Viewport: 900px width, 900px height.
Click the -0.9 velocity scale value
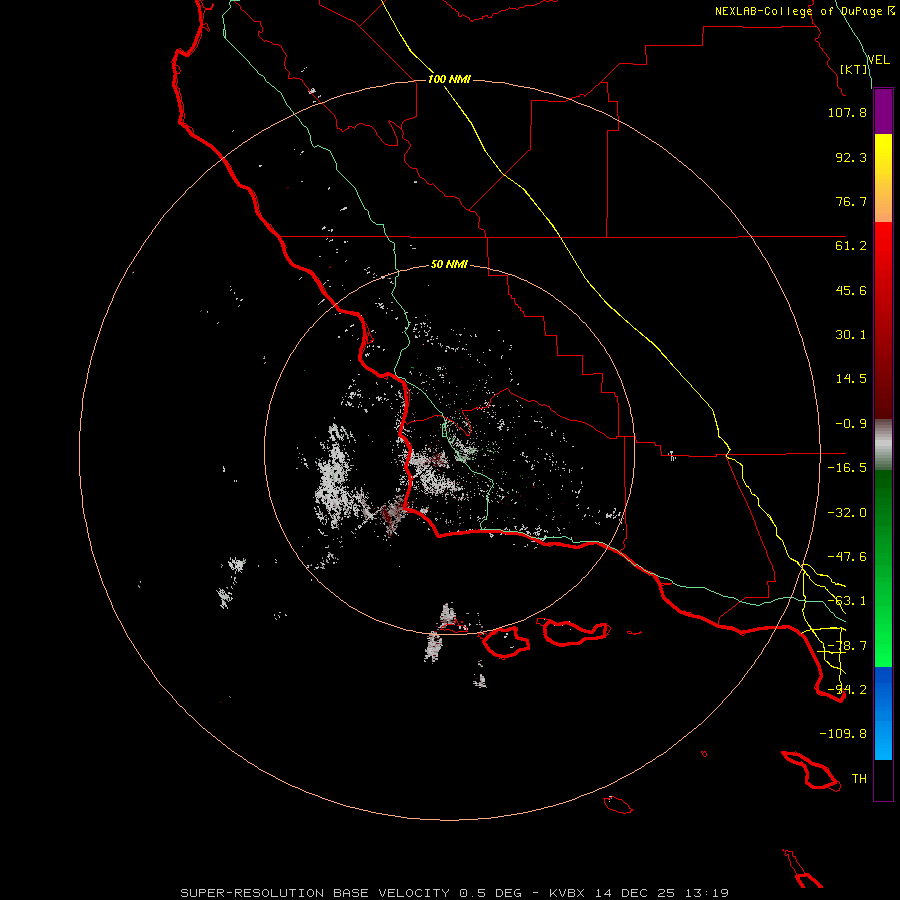click(851, 424)
